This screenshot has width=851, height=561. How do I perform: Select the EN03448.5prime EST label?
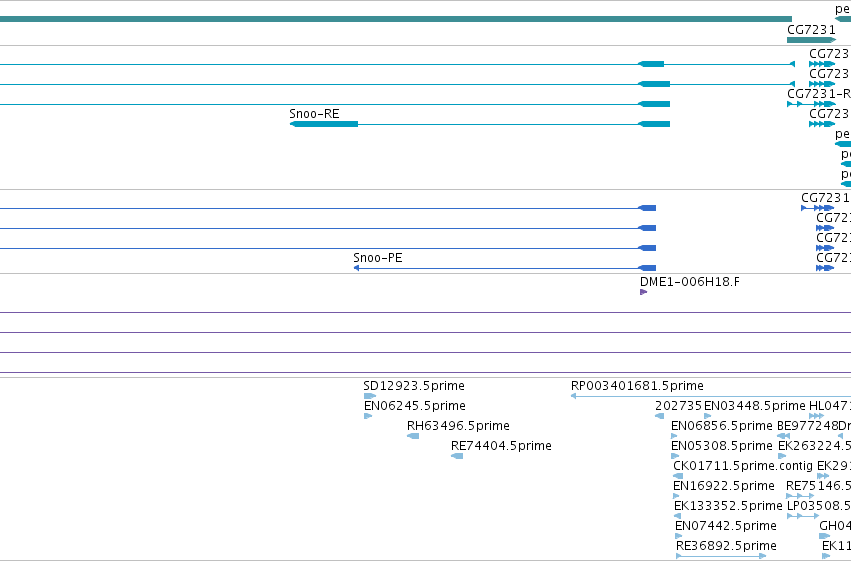tap(754, 406)
